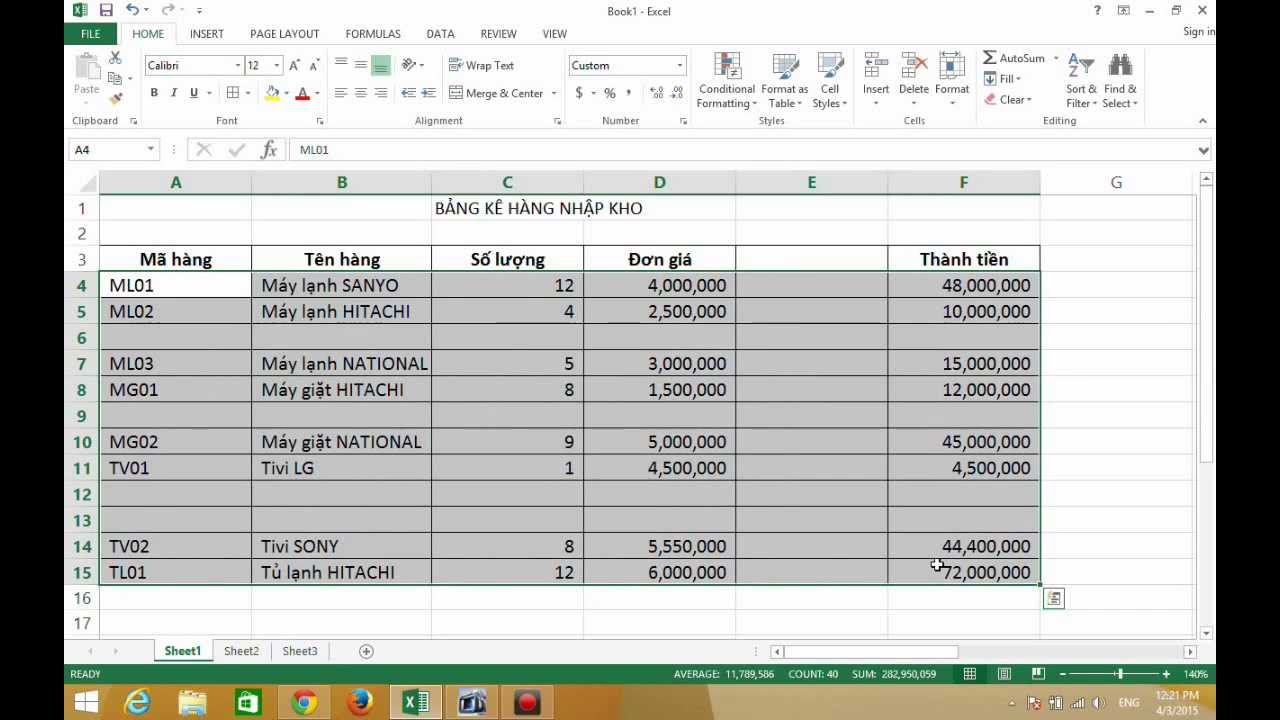Click Decrease Indent icon

[x=408, y=93]
